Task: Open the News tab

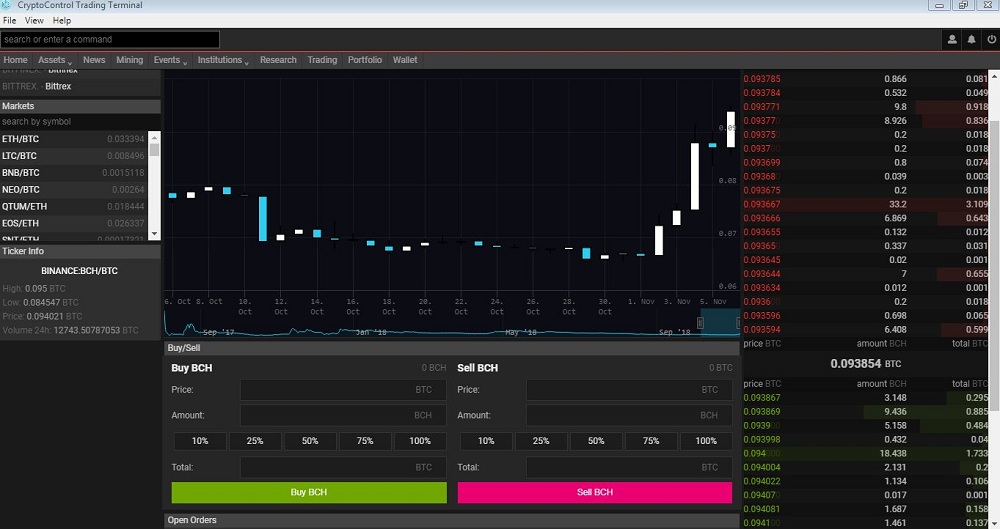Action: tap(94, 60)
